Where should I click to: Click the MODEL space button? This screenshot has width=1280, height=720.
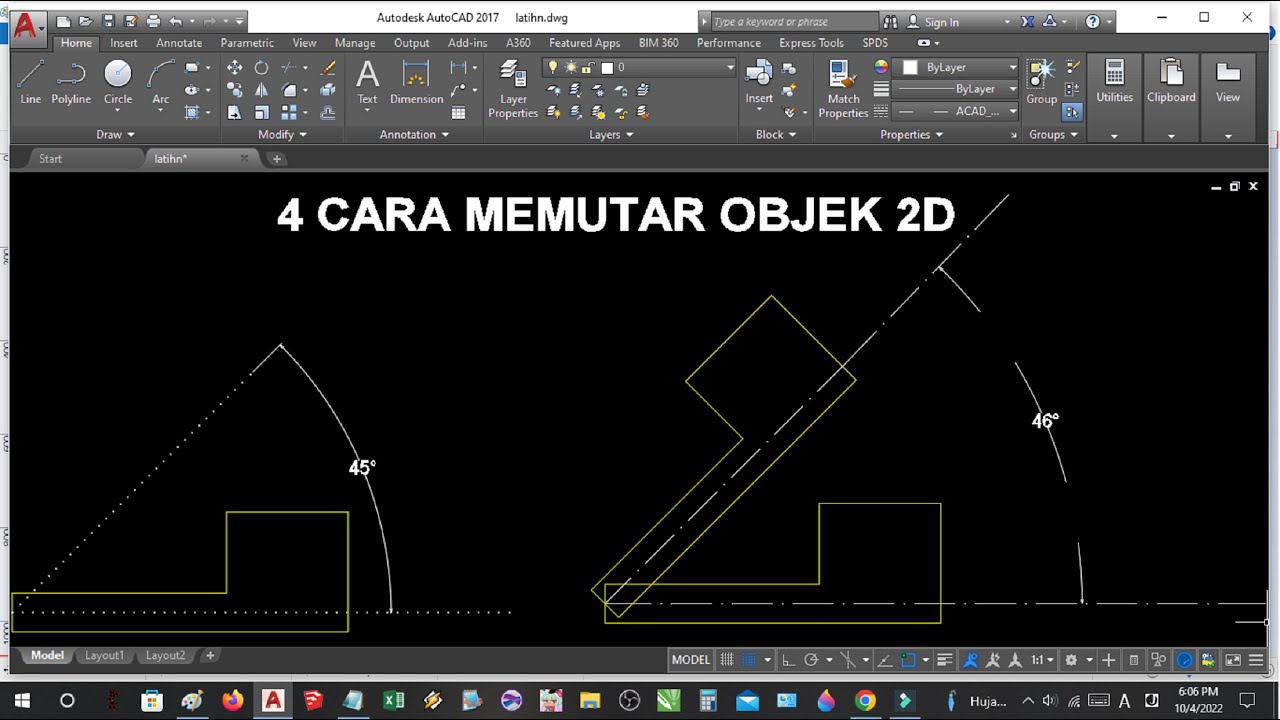click(690, 660)
